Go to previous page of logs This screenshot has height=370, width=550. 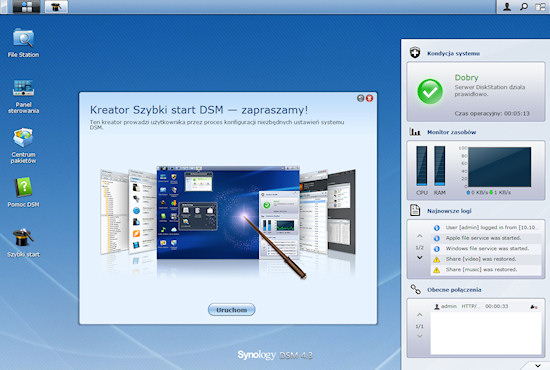click(x=420, y=236)
